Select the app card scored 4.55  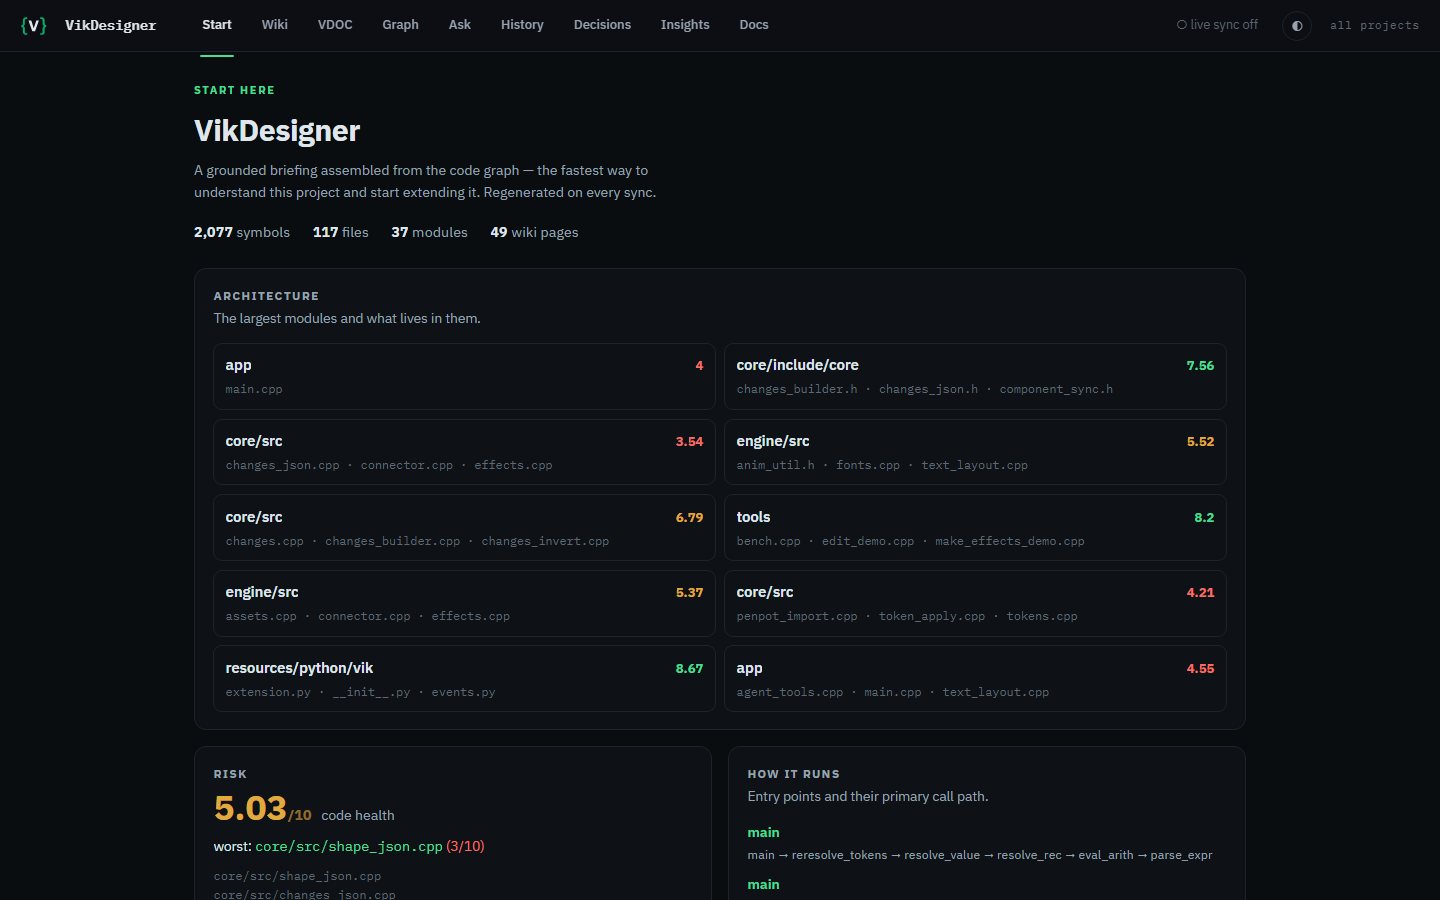[x=975, y=679]
